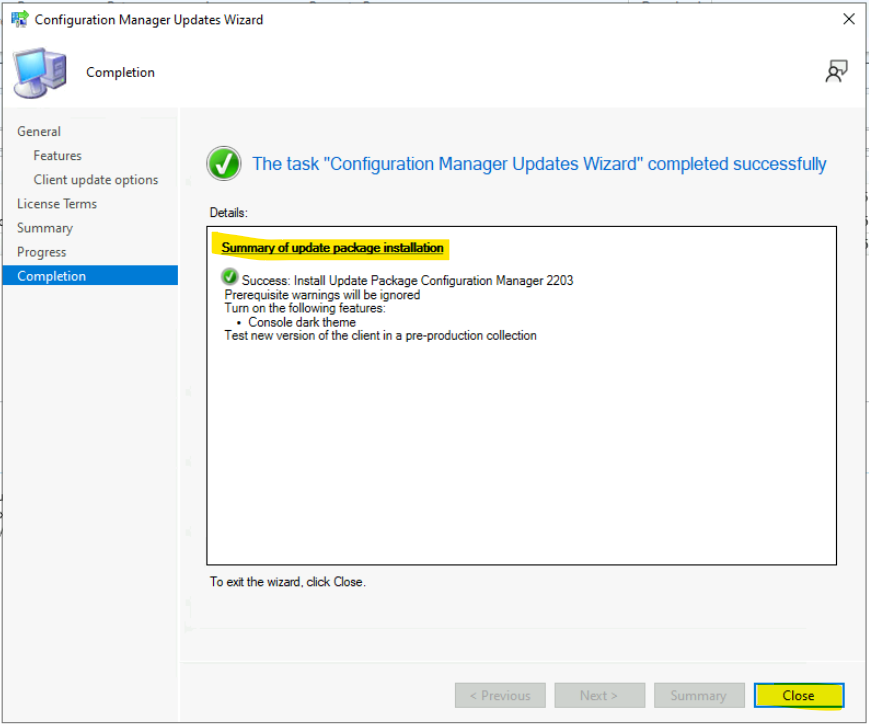Click the computer wizard icon beside Completion
The width and height of the screenshot is (869, 727).
[40, 73]
